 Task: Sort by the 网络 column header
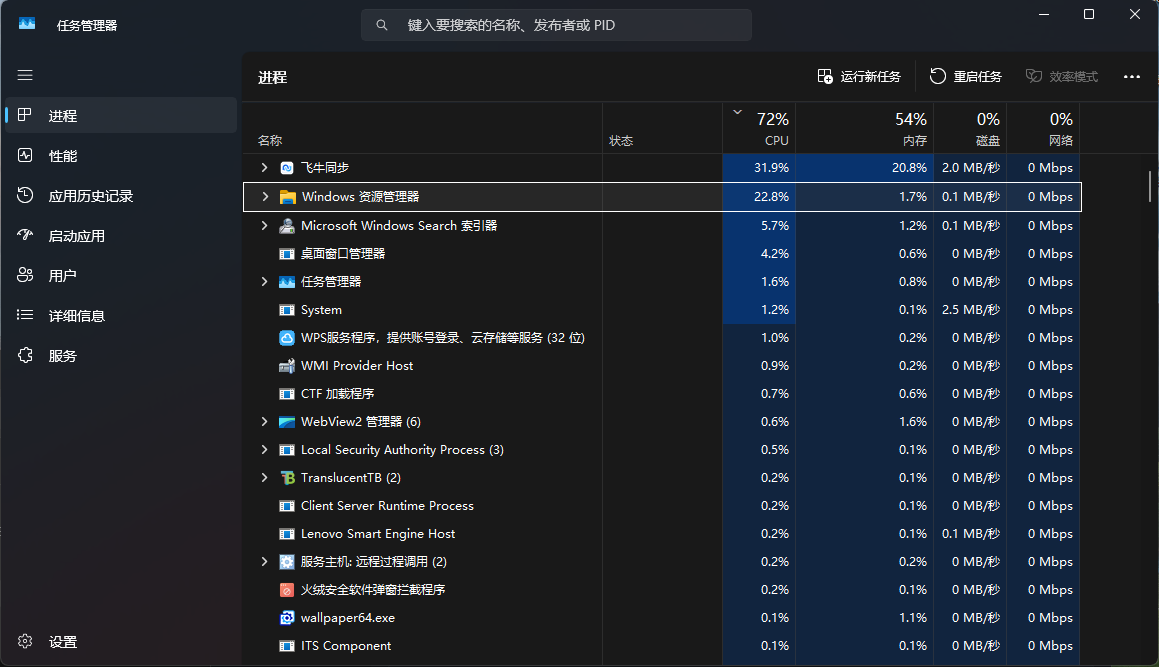pos(1044,129)
